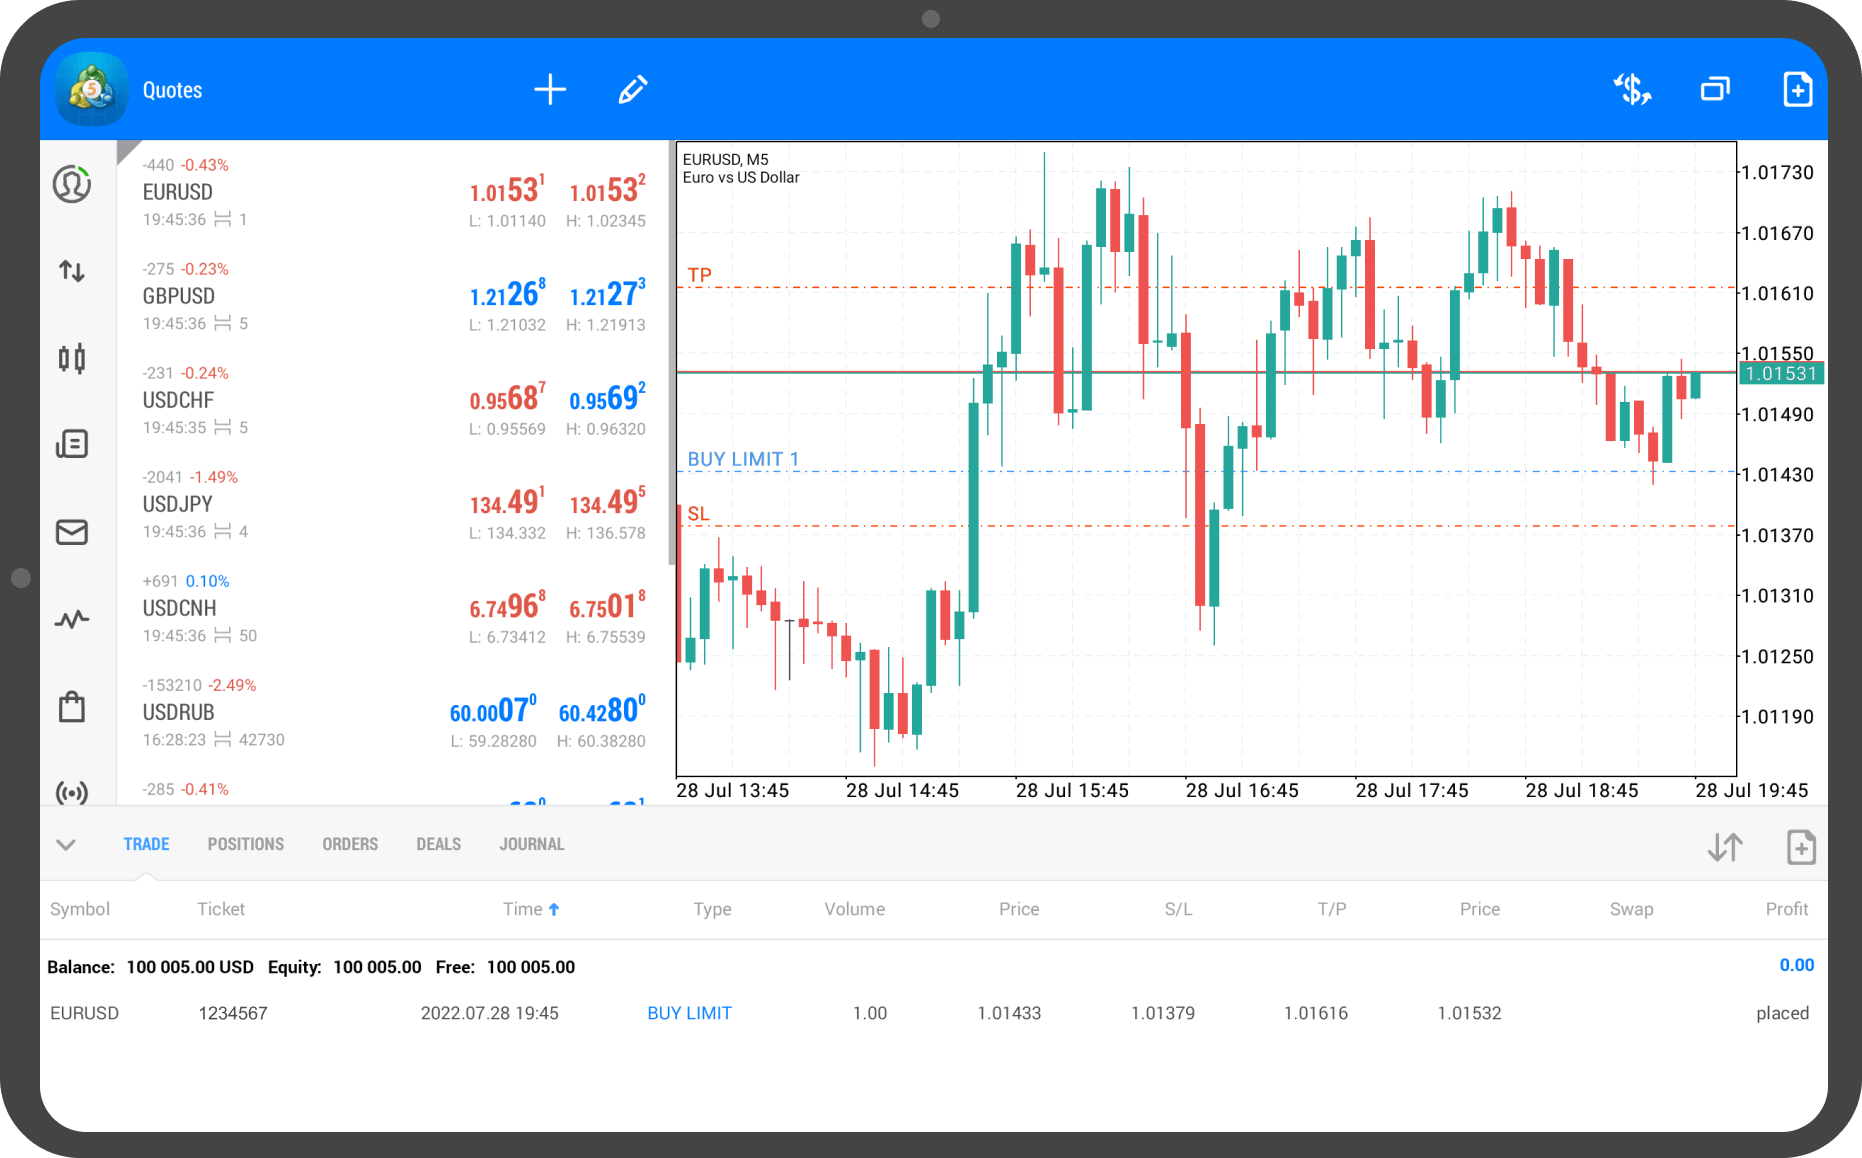Open the candlestick chart sidebar icon
The height and width of the screenshot is (1158, 1862).
(x=72, y=358)
